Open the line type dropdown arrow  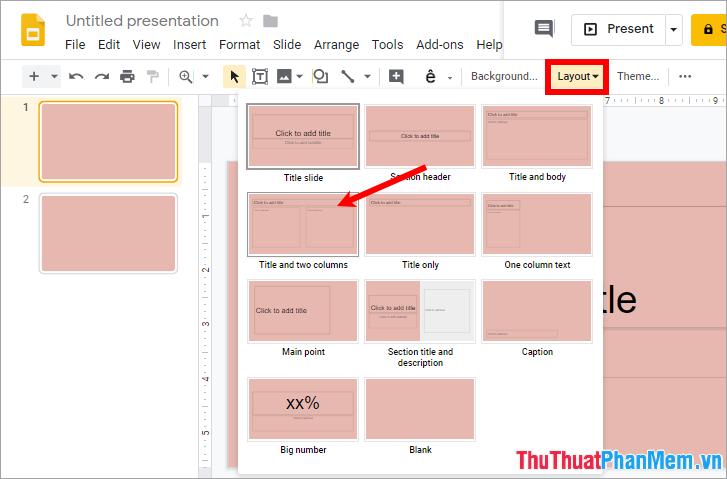click(x=367, y=77)
